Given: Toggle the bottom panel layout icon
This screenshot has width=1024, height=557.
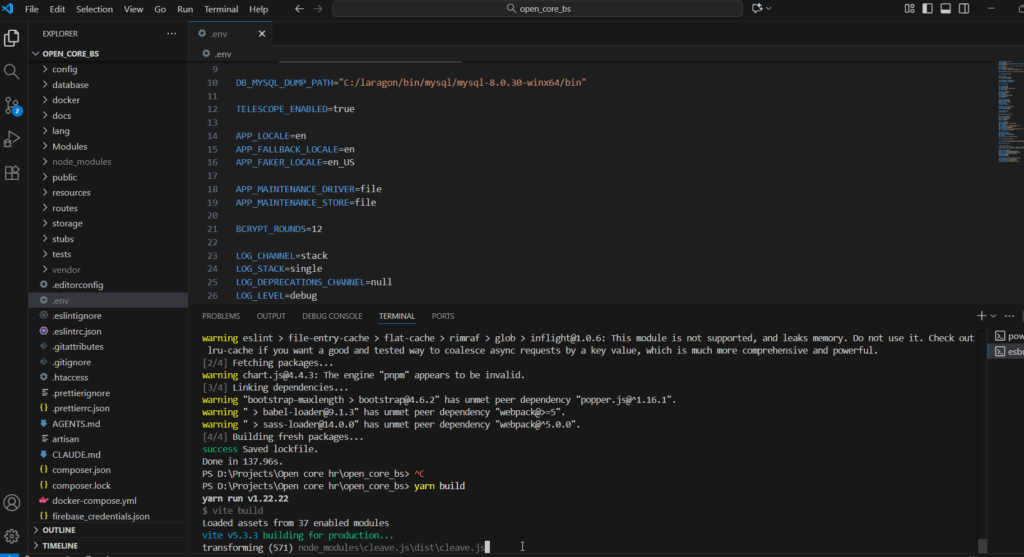Looking at the screenshot, I should [944, 9].
